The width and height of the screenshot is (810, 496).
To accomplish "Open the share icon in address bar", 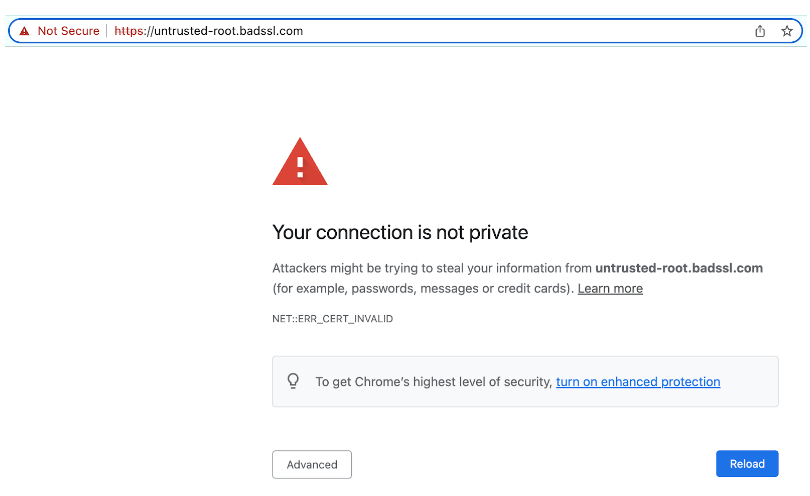I will coord(760,31).
